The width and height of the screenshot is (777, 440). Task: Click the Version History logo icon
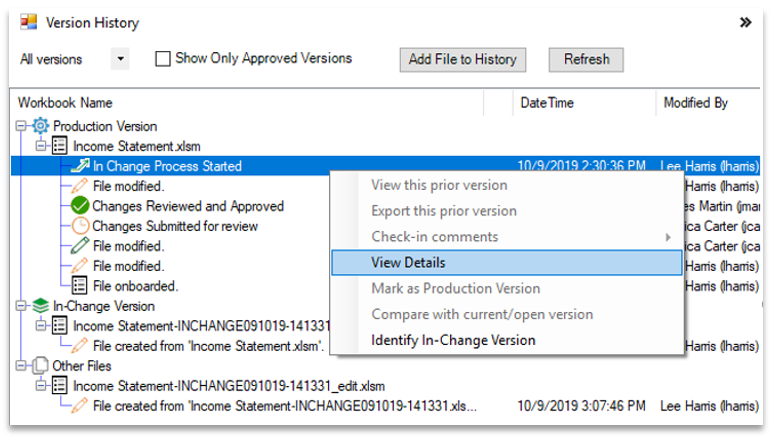(29, 22)
